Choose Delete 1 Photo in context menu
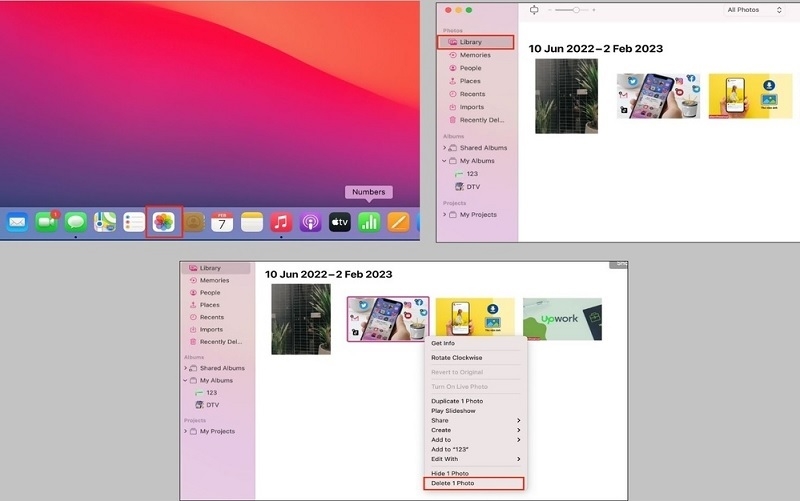The width and height of the screenshot is (800, 501). [474, 483]
